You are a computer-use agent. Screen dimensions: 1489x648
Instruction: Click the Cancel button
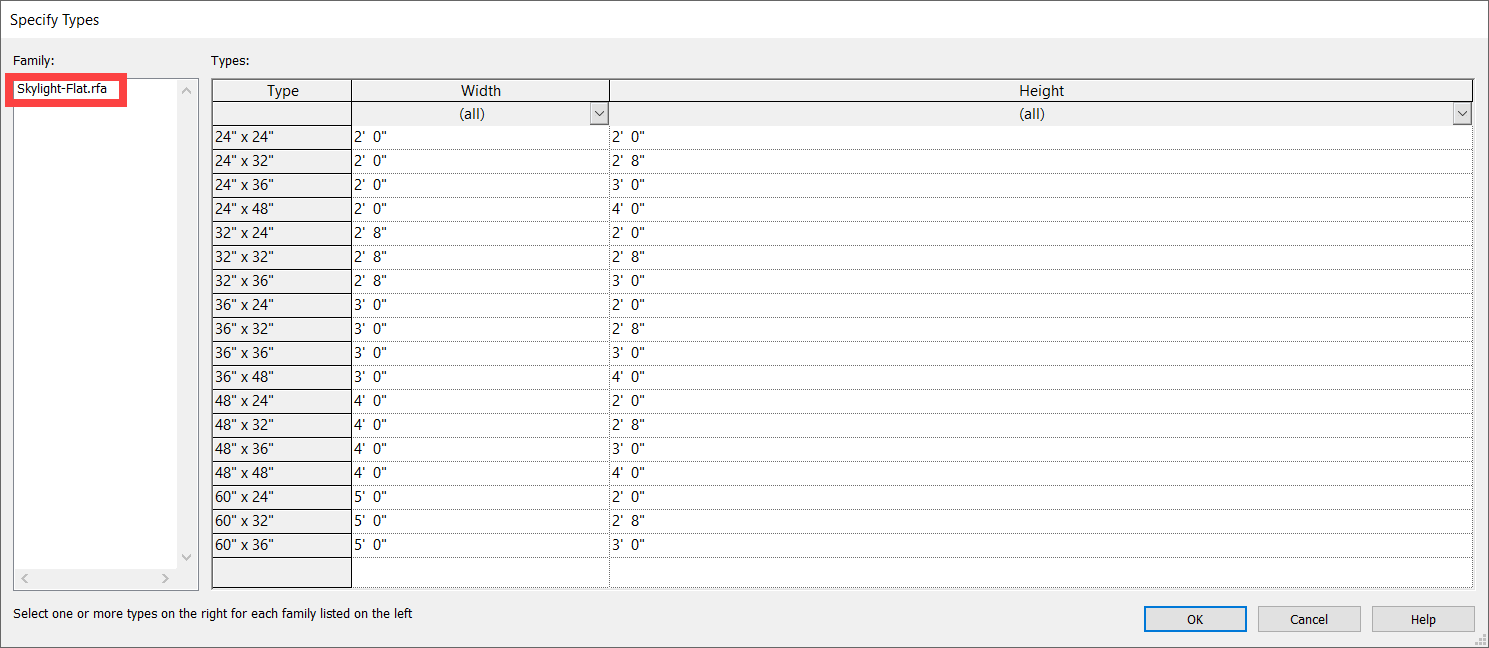pyautogui.click(x=1308, y=618)
